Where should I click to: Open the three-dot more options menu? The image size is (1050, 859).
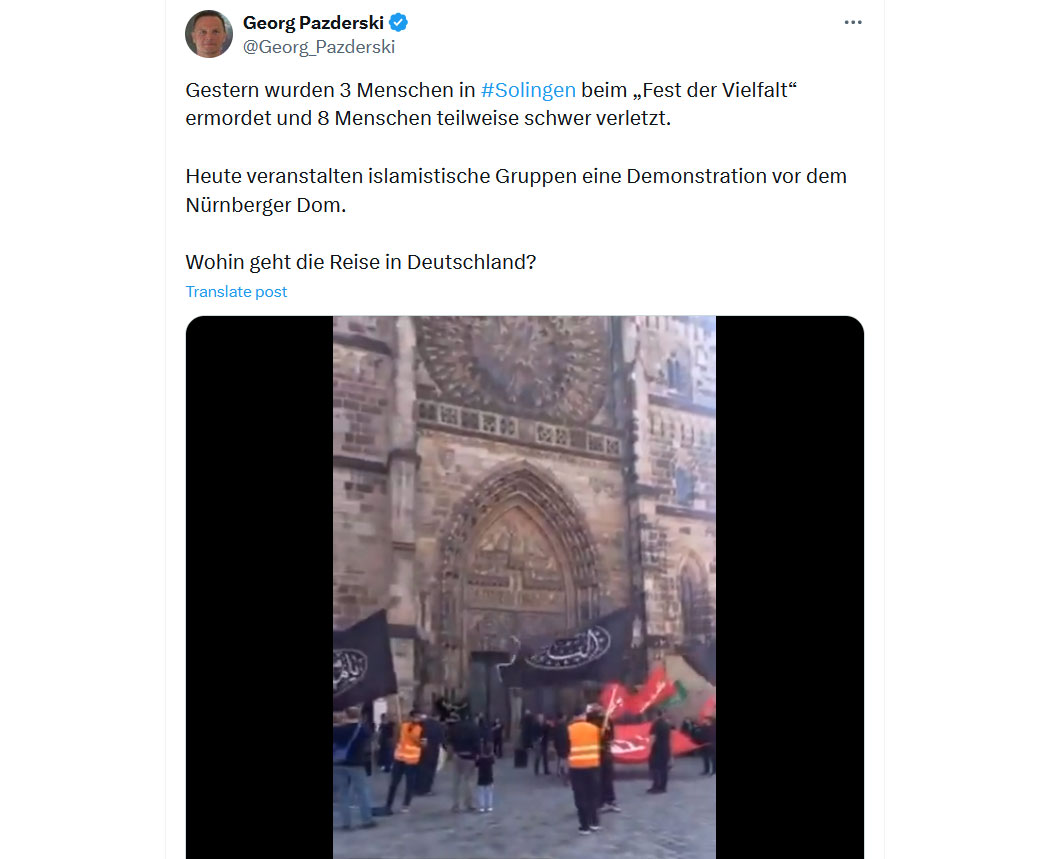pos(852,23)
